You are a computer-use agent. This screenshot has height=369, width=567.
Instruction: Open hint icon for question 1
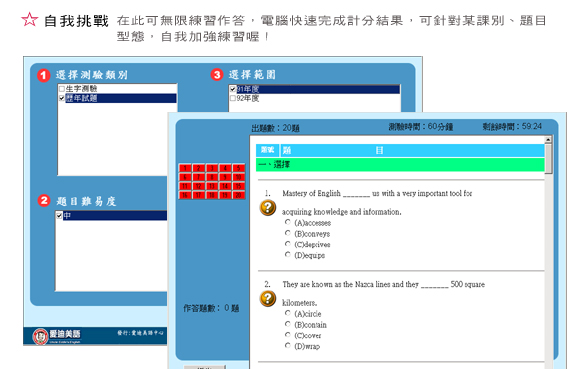coord(268,208)
